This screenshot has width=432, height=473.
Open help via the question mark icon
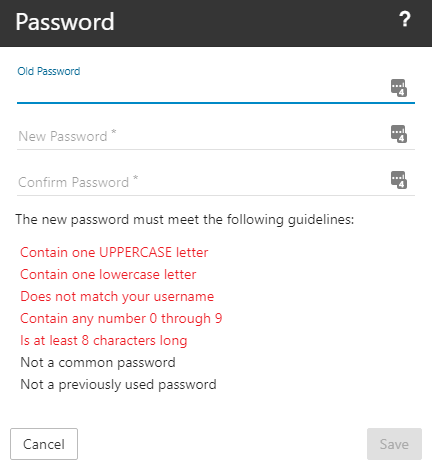coord(405,20)
